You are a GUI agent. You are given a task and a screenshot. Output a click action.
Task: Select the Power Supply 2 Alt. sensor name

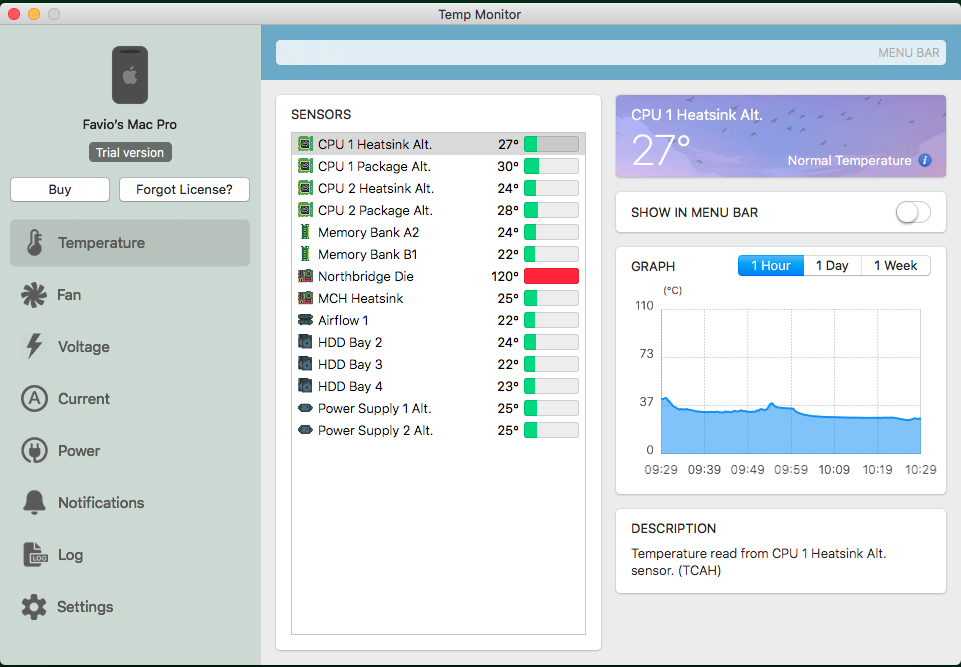(375, 430)
